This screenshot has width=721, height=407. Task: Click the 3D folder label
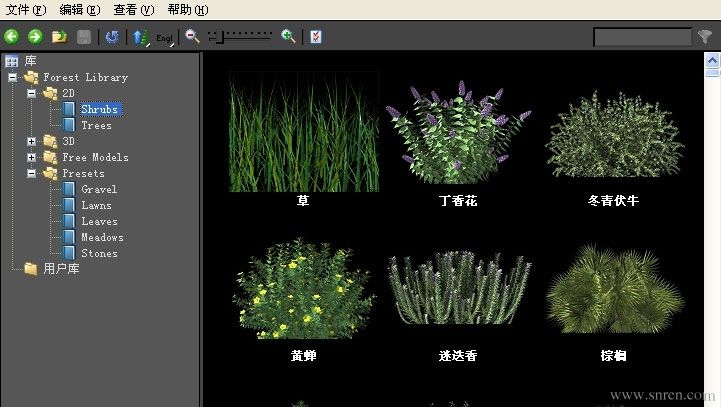(69, 141)
